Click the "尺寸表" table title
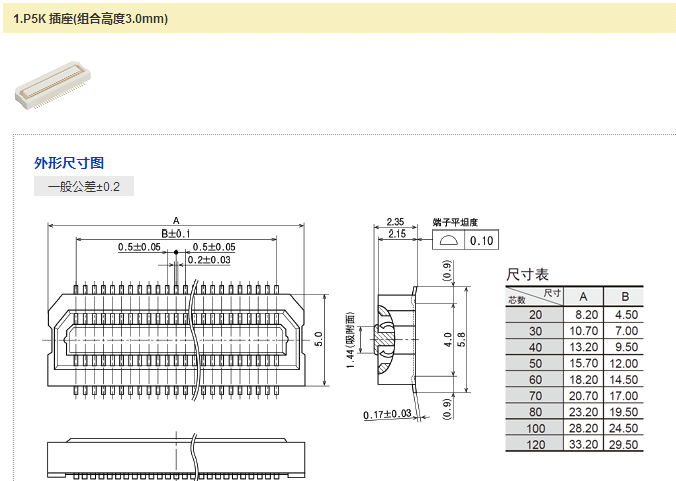 [x=527, y=274]
